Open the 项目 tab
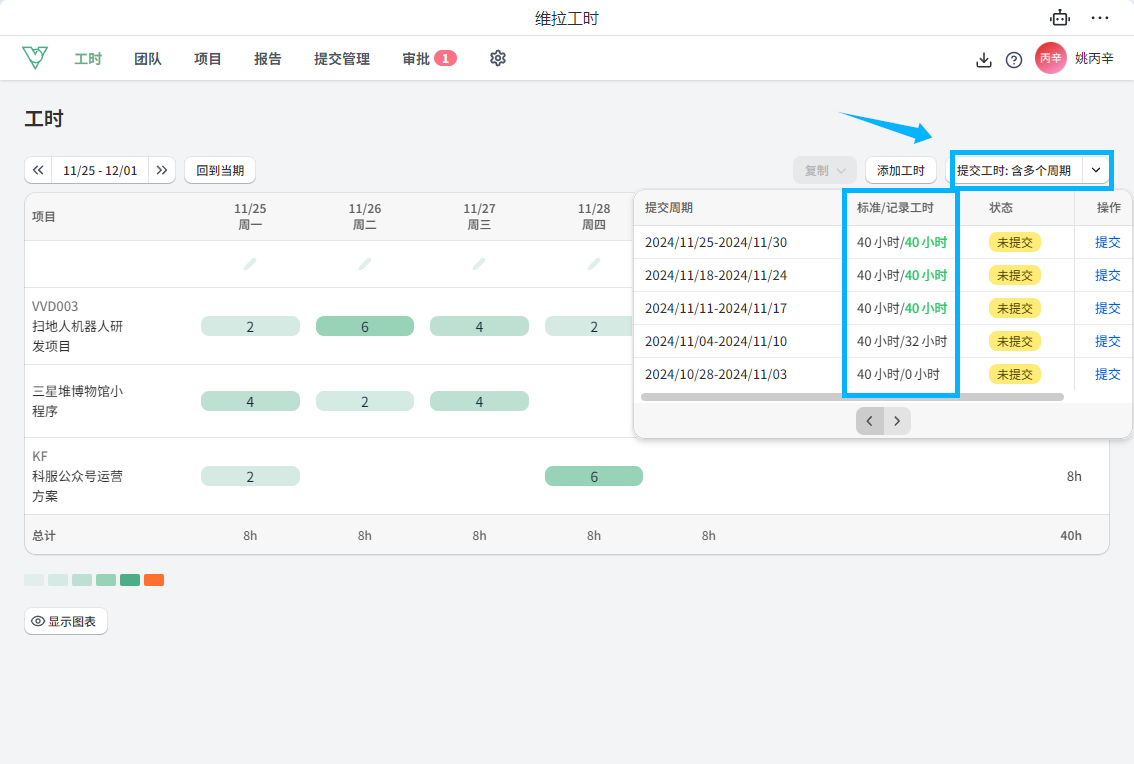Image resolution: width=1134 pixels, height=764 pixels. pos(208,59)
